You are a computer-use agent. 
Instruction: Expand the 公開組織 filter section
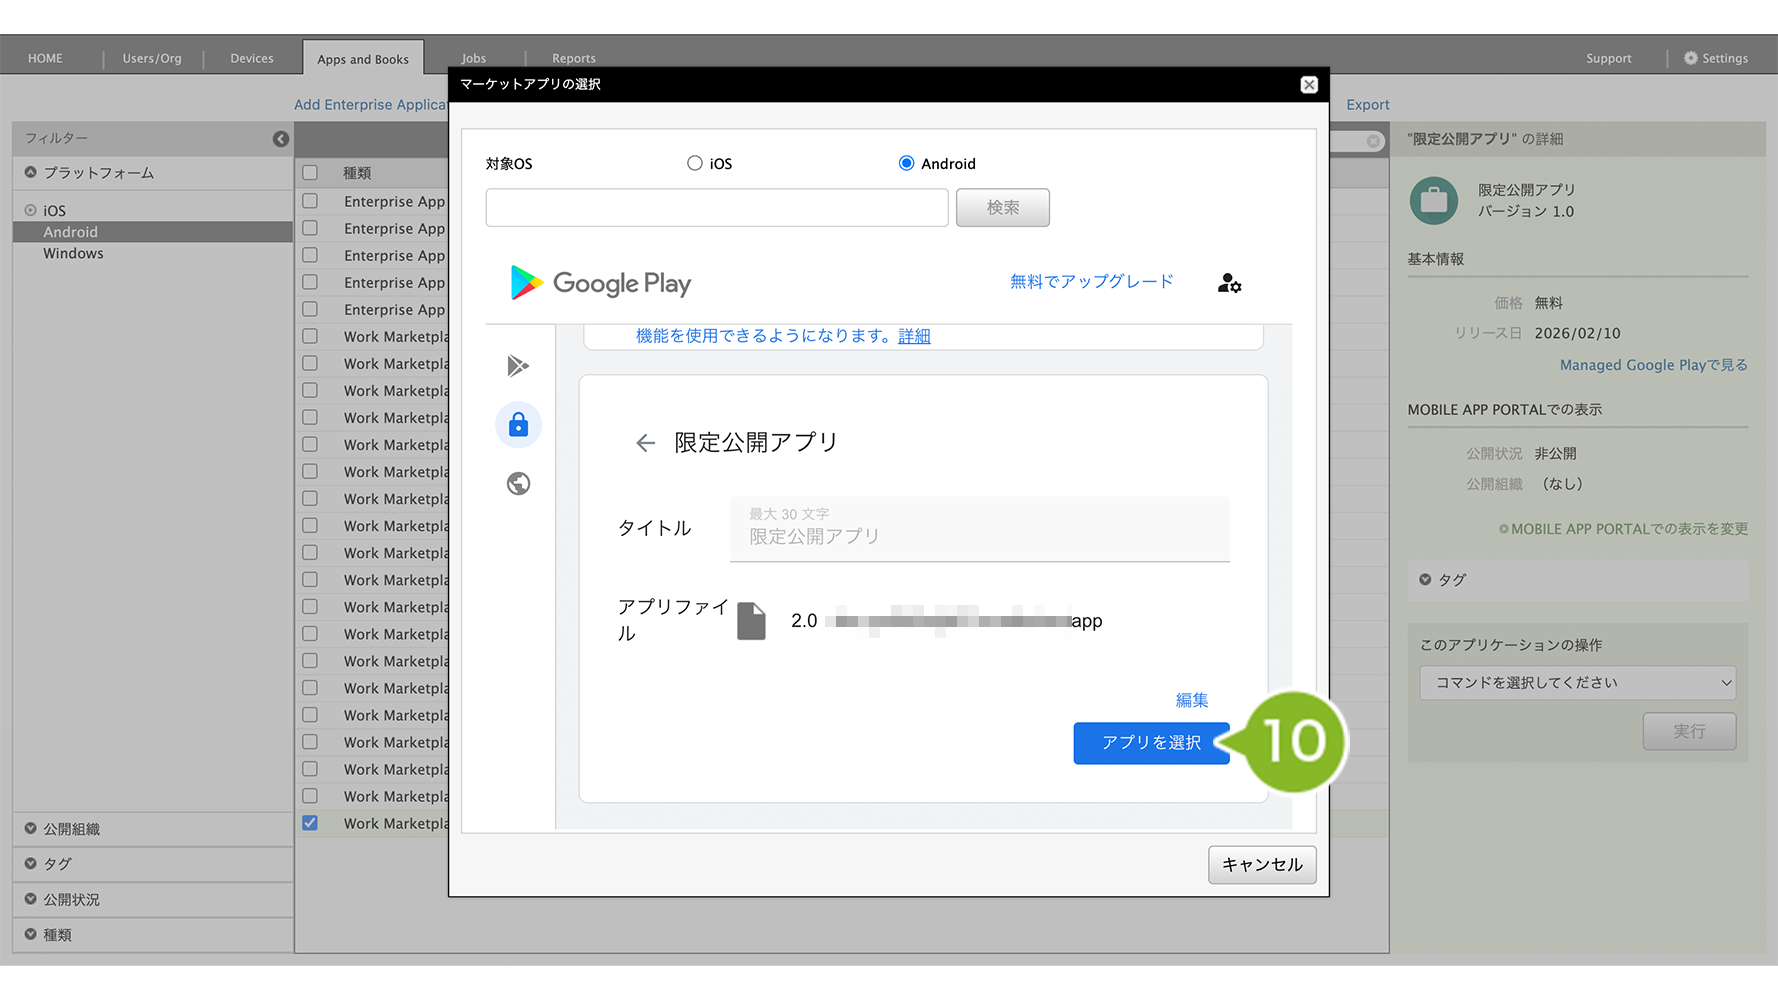coord(71,829)
